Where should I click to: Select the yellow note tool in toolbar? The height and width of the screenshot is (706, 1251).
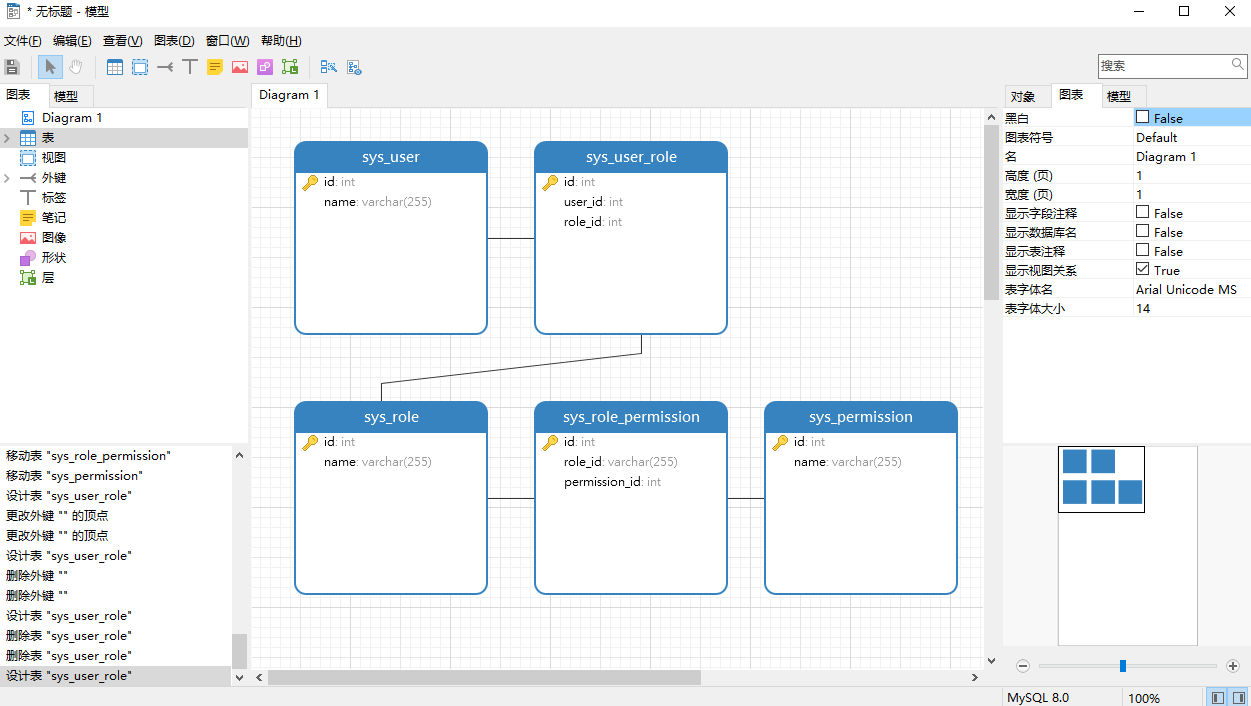coord(215,67)
